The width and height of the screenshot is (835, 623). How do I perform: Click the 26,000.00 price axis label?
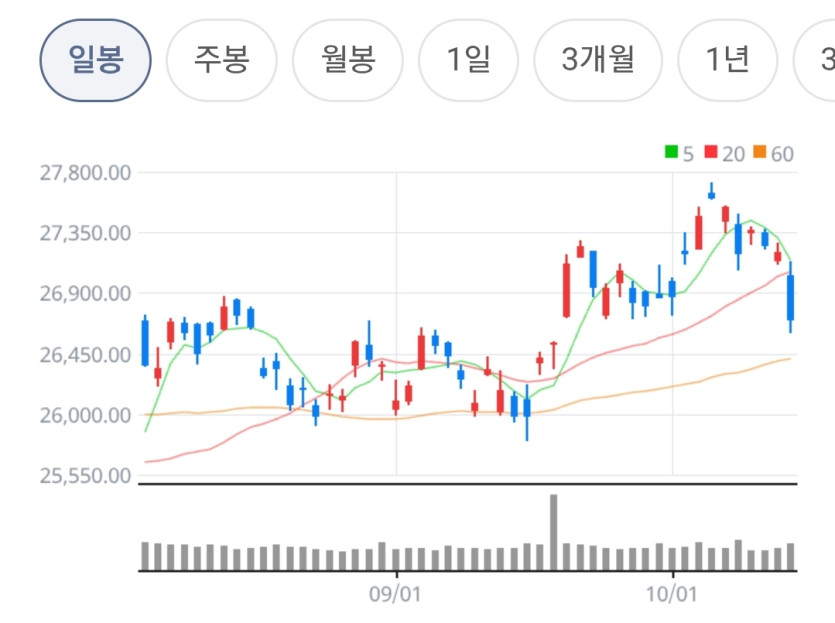[85, 415]
